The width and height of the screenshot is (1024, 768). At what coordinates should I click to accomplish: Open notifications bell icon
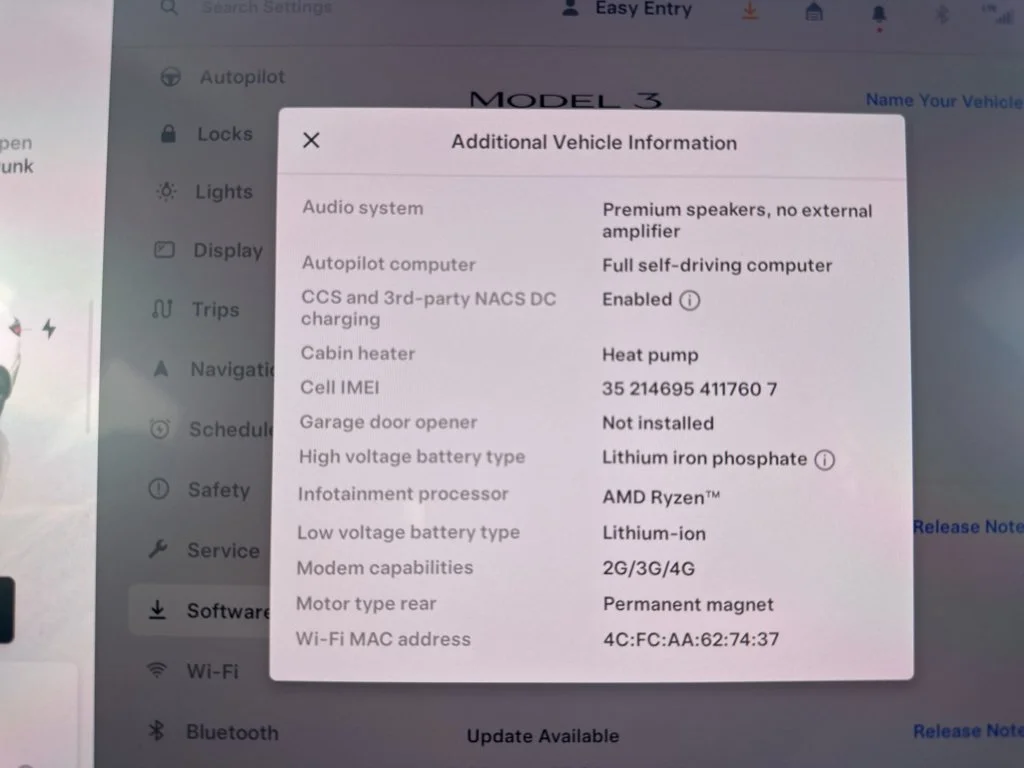(x=879, y=14)
